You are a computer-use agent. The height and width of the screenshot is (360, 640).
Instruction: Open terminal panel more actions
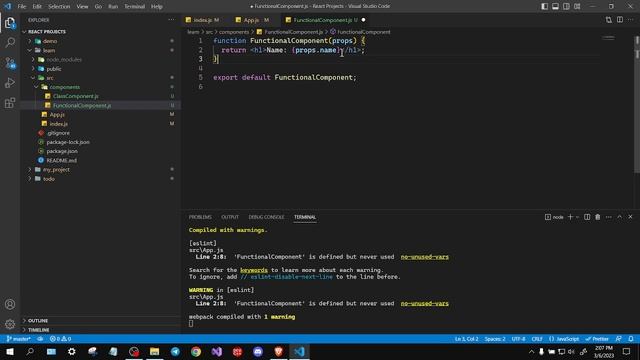(x=609, y=217)
